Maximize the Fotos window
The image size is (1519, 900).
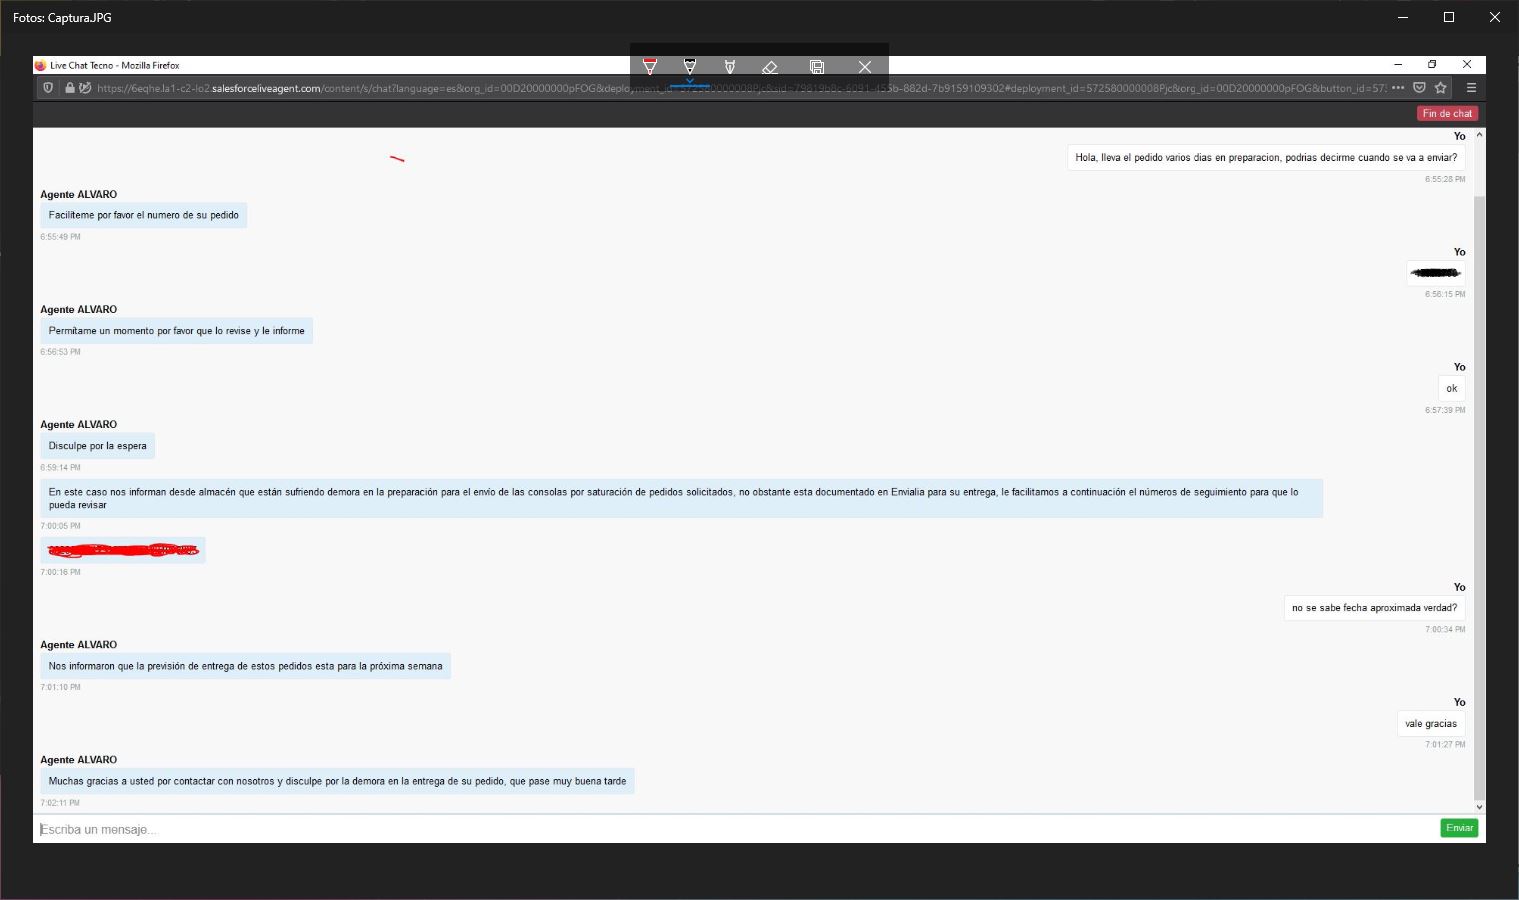[x=1449, y=17]
